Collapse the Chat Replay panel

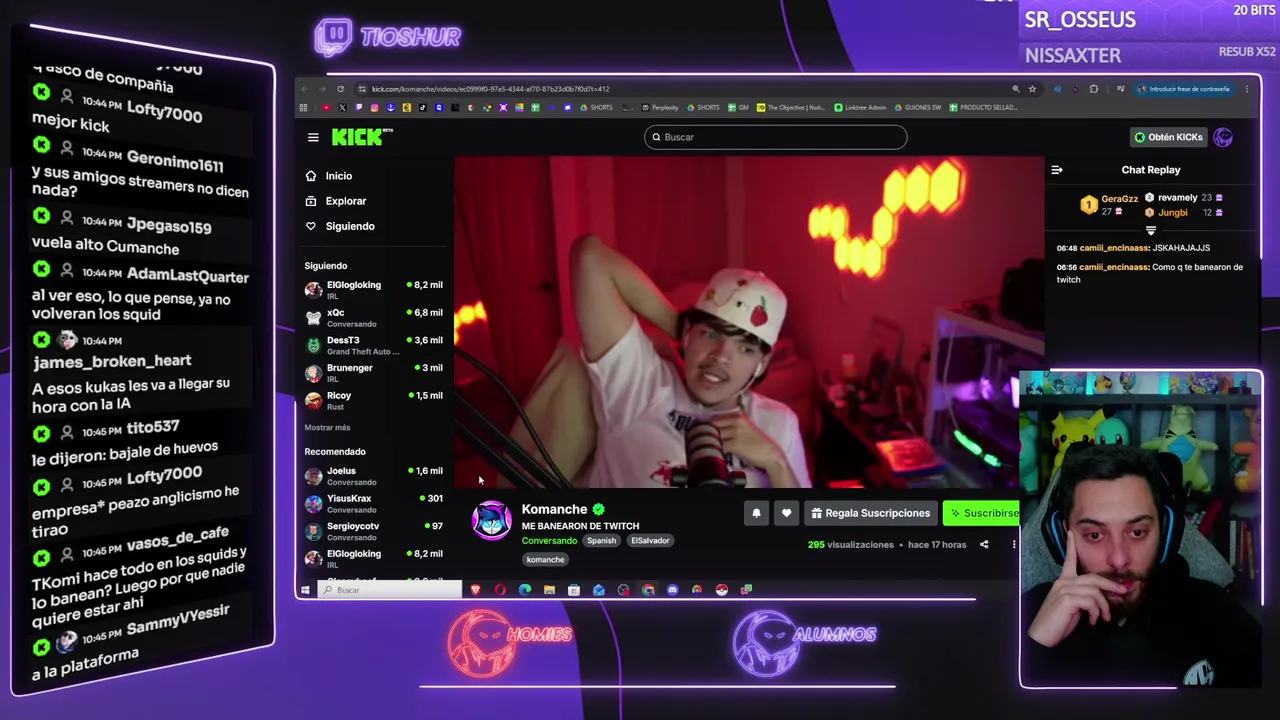point(1057,170)
